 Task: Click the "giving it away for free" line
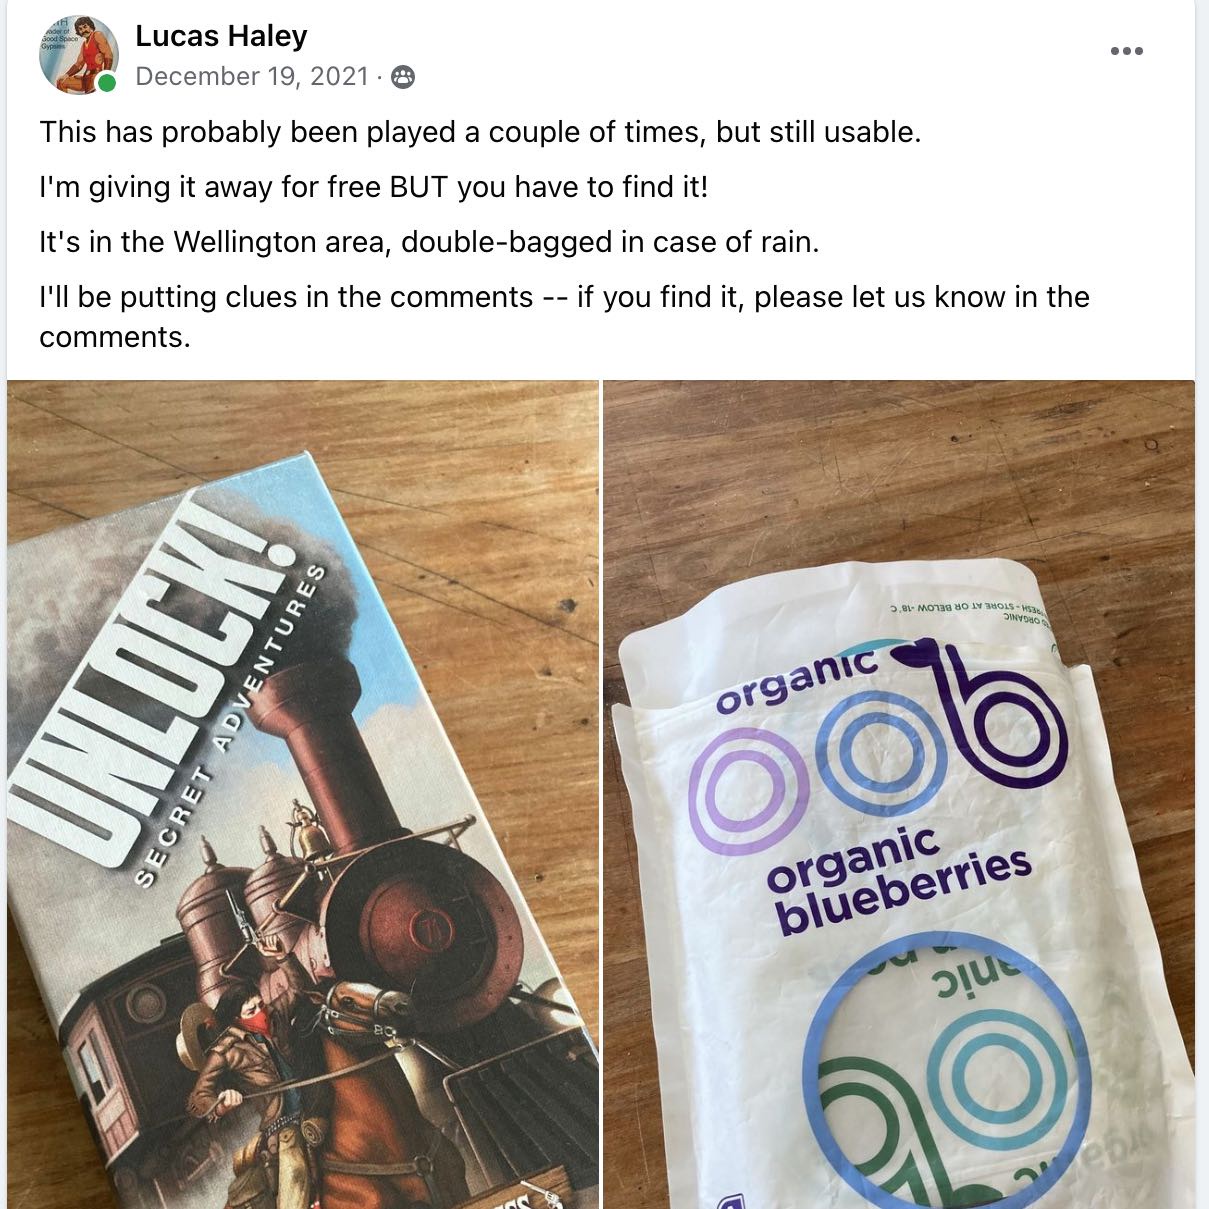tap(374, 187)
